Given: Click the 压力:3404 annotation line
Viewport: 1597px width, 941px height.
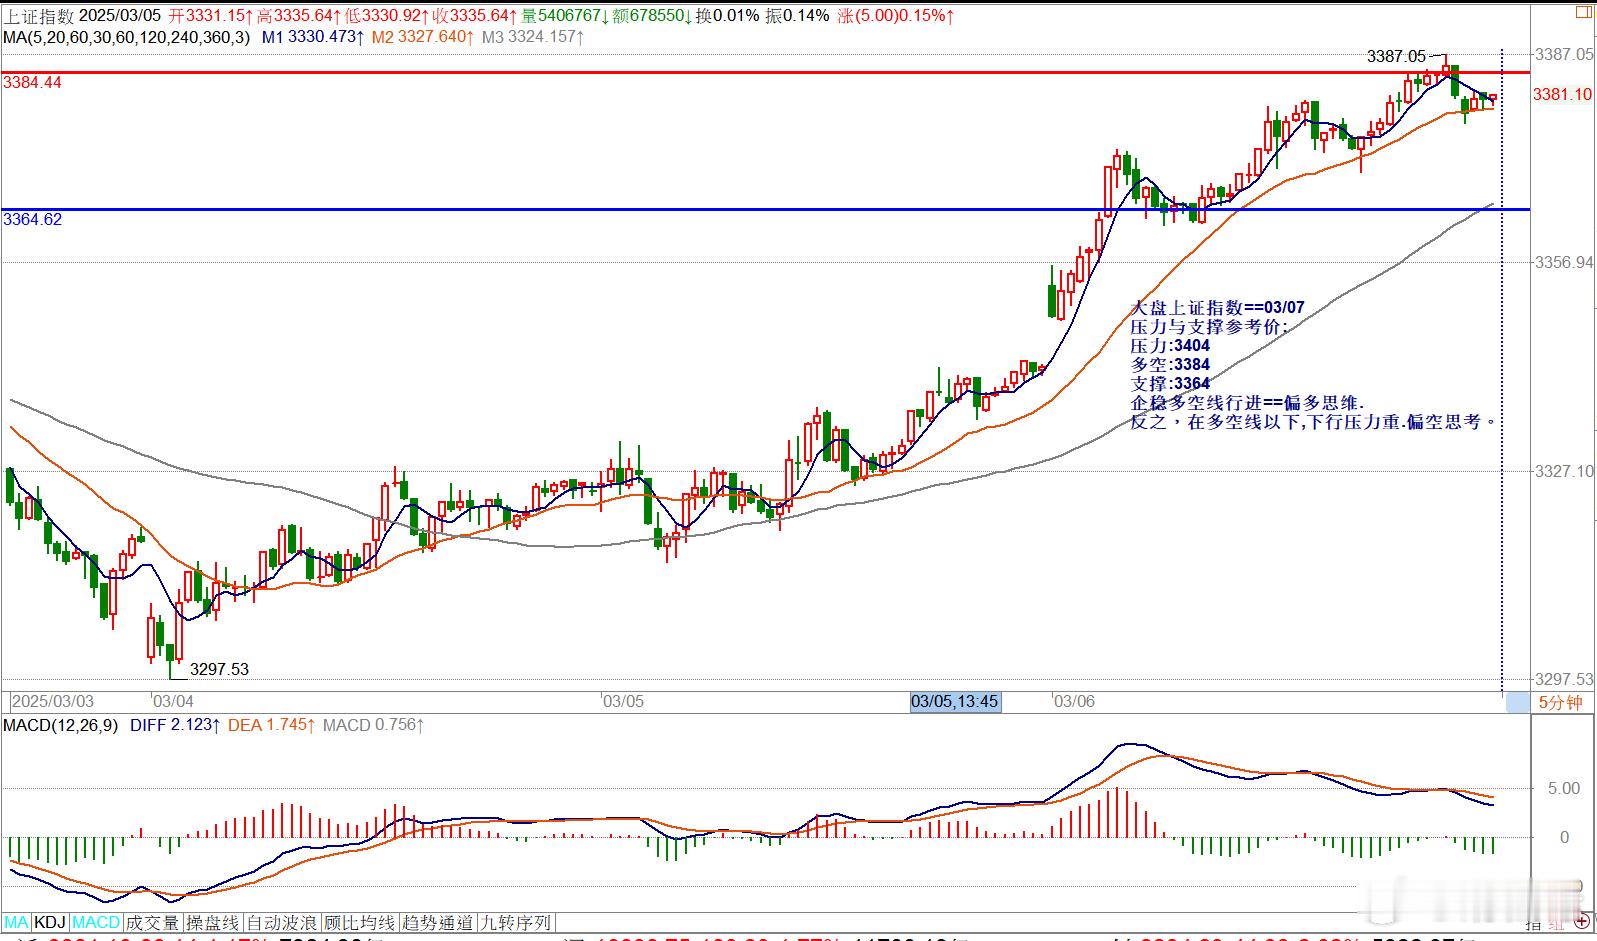Looking at the screenshot, I should pos(1170,346).
